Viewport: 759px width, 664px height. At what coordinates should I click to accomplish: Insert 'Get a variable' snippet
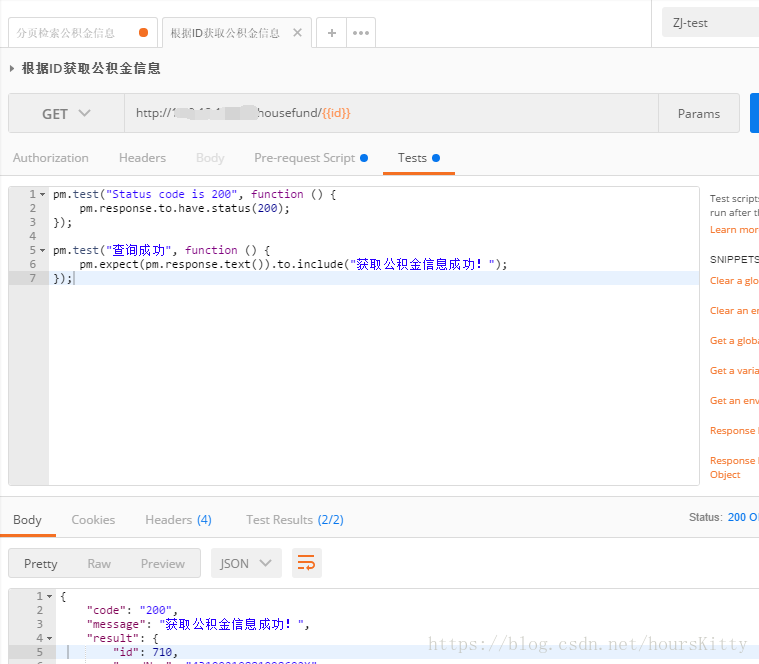[x=734, y=371]
